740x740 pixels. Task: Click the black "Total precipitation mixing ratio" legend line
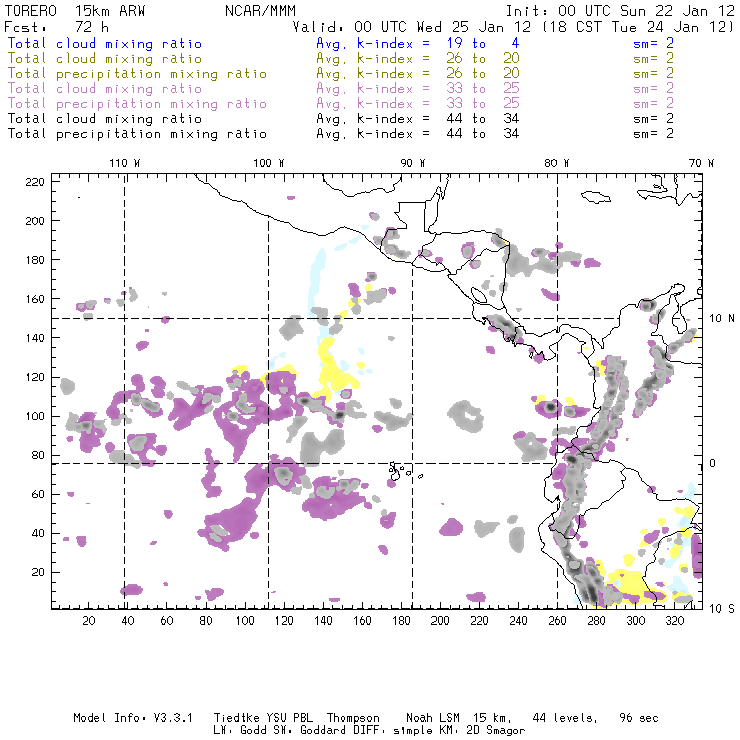click(137, 134)
